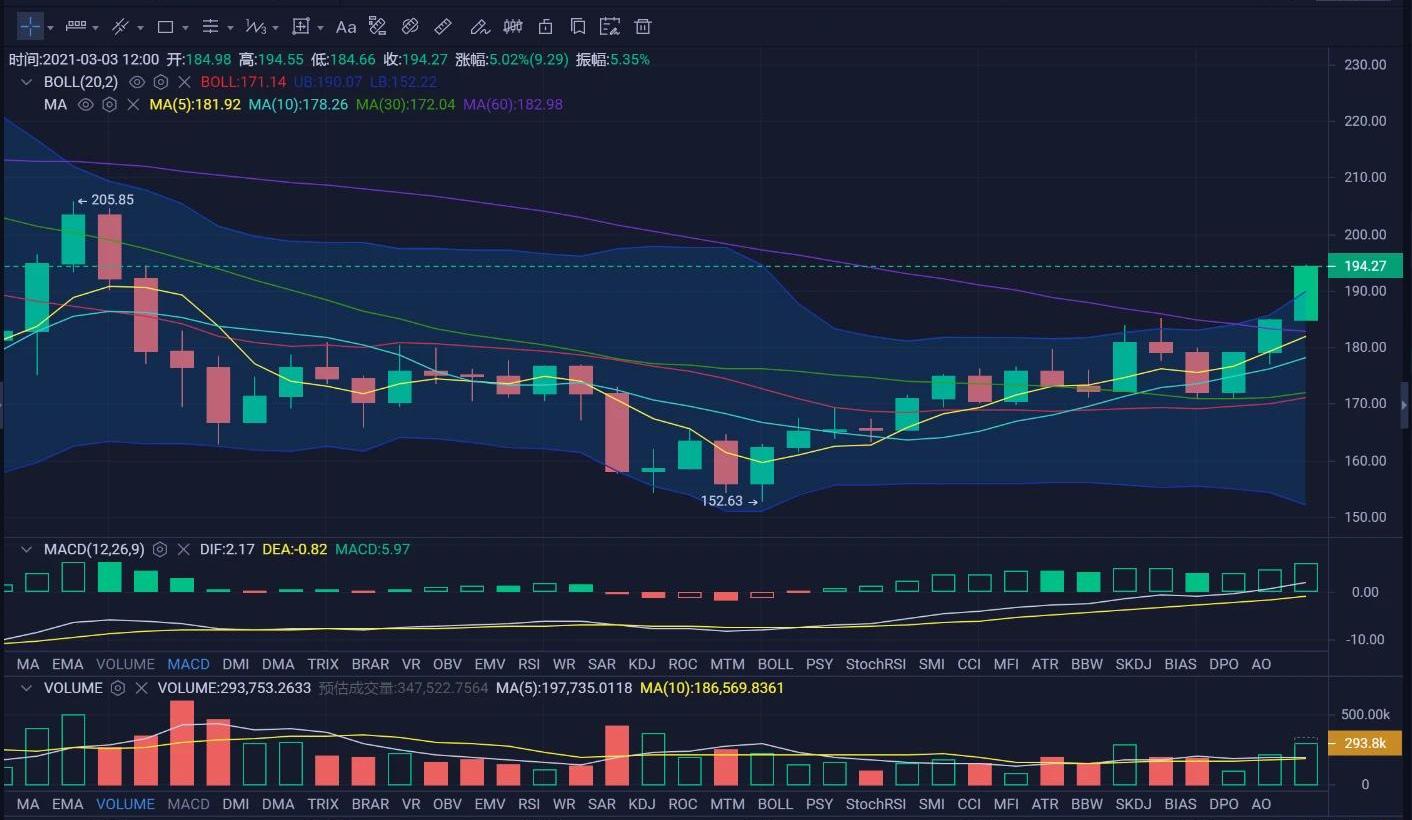The image size is (1412, 820).
Task: Open MACD indicator settings gear
Action: click(160, 549)
